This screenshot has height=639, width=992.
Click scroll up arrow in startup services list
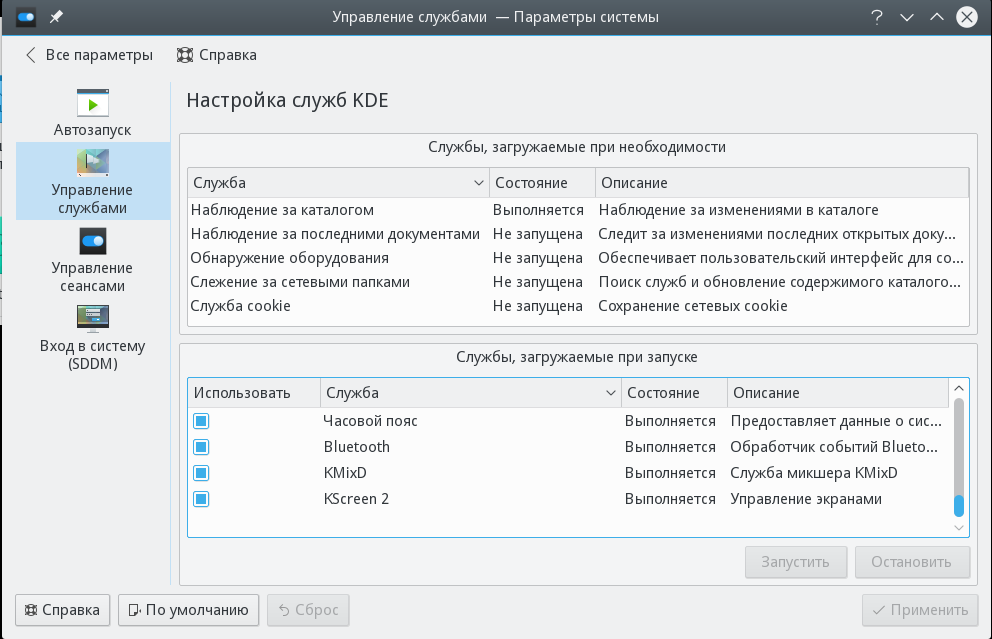coord(959,388)
